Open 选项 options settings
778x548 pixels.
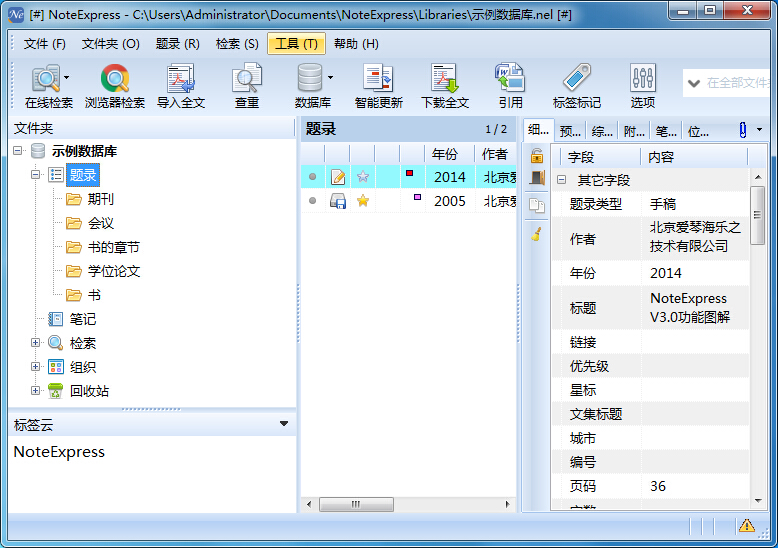[x=643, y=85]
